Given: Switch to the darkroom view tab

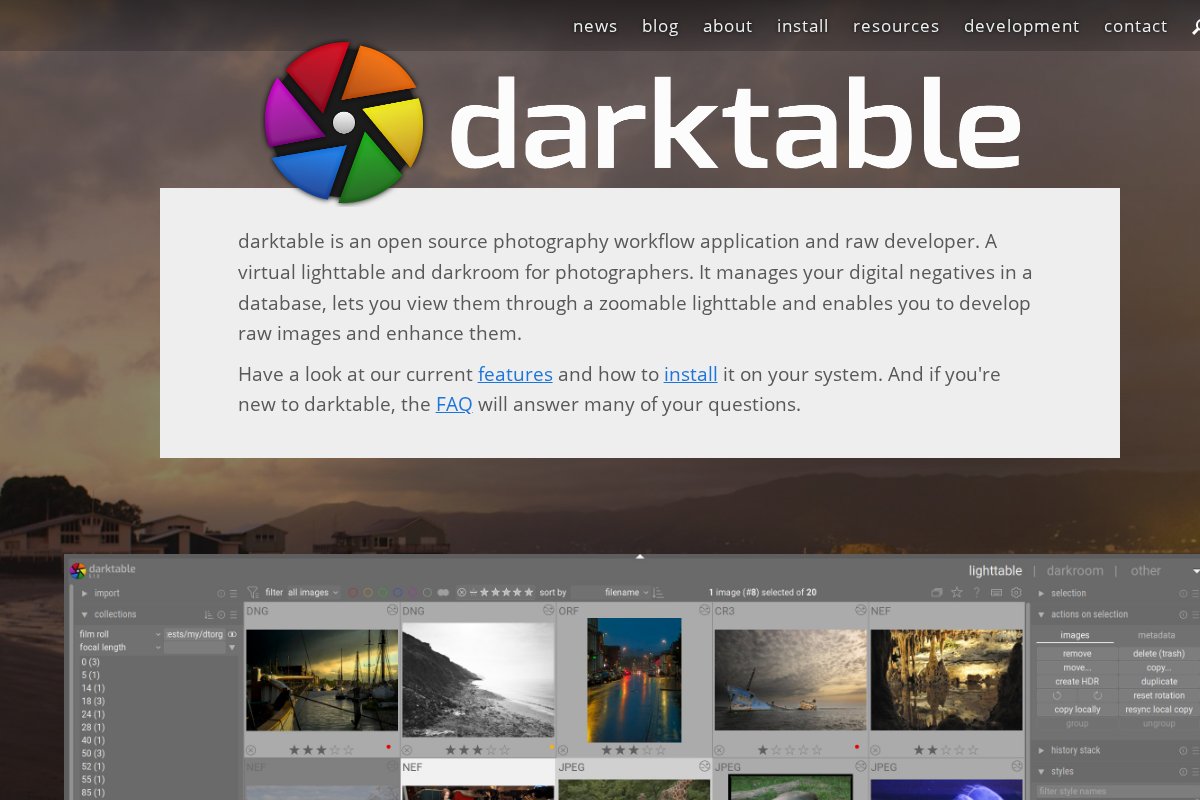Looking at the screenshot, I should [1074, 571].
